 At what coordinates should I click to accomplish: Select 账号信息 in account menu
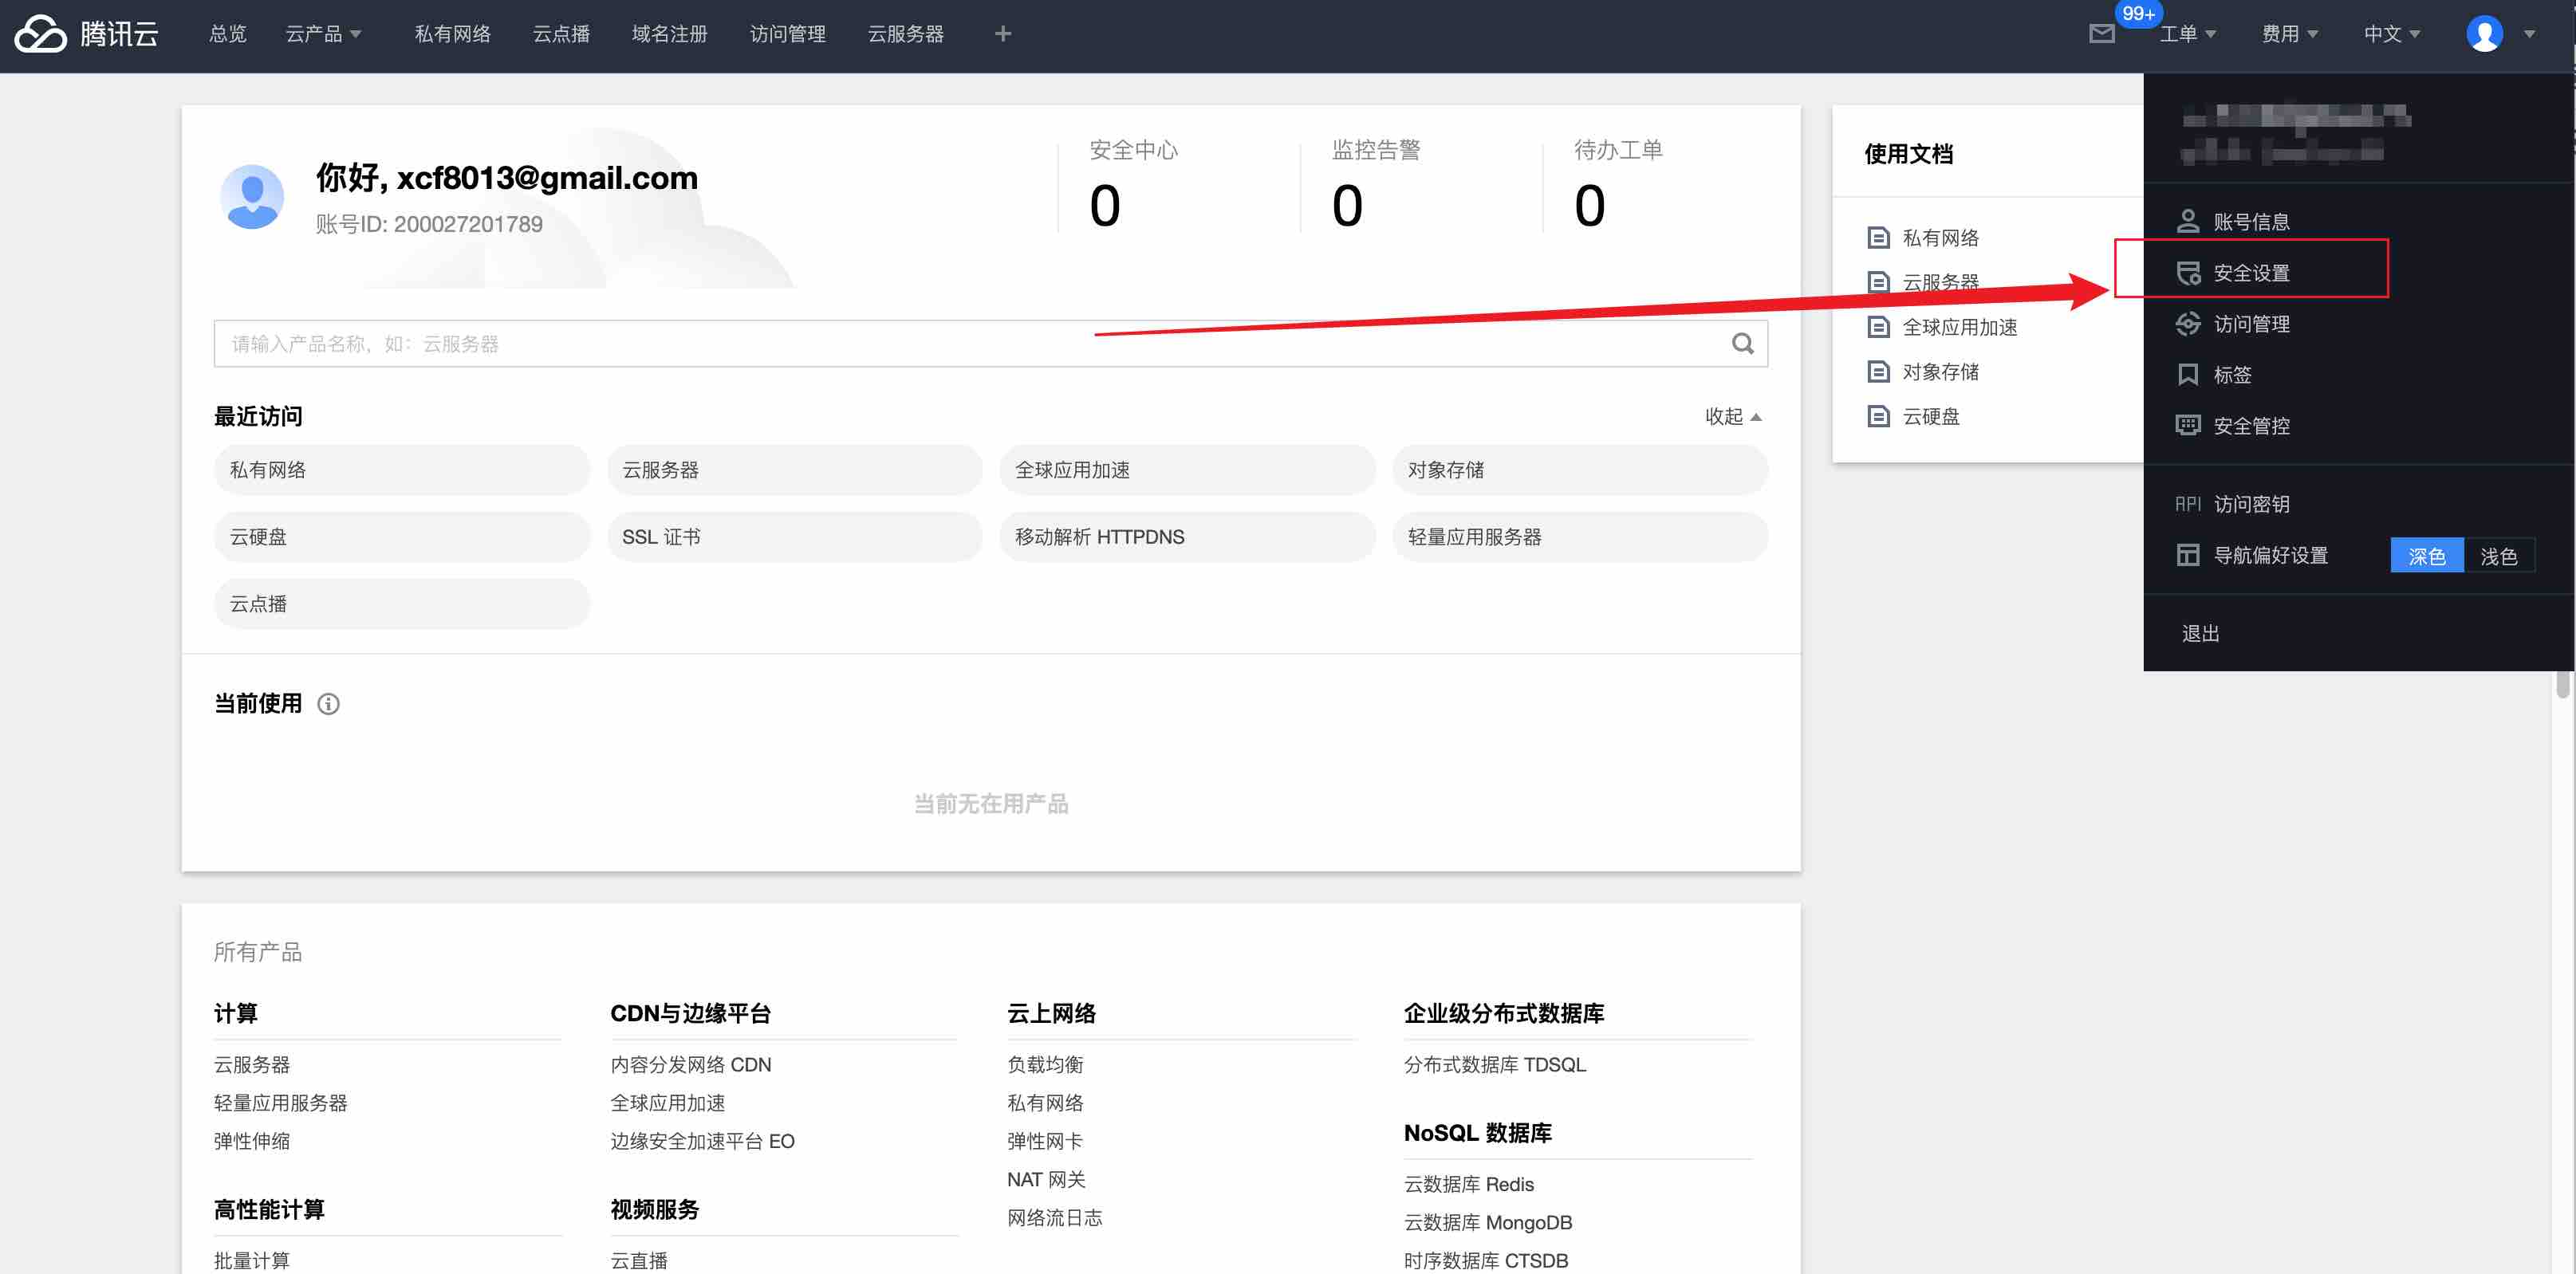pyautogui.click(x=2251, y=221)
